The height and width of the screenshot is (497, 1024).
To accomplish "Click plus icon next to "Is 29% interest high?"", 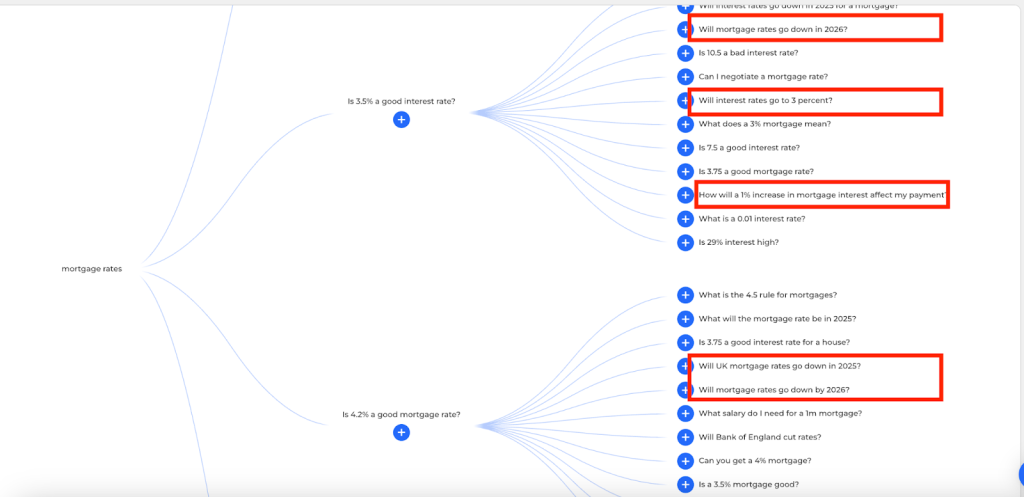I will (x=685, y=242).
